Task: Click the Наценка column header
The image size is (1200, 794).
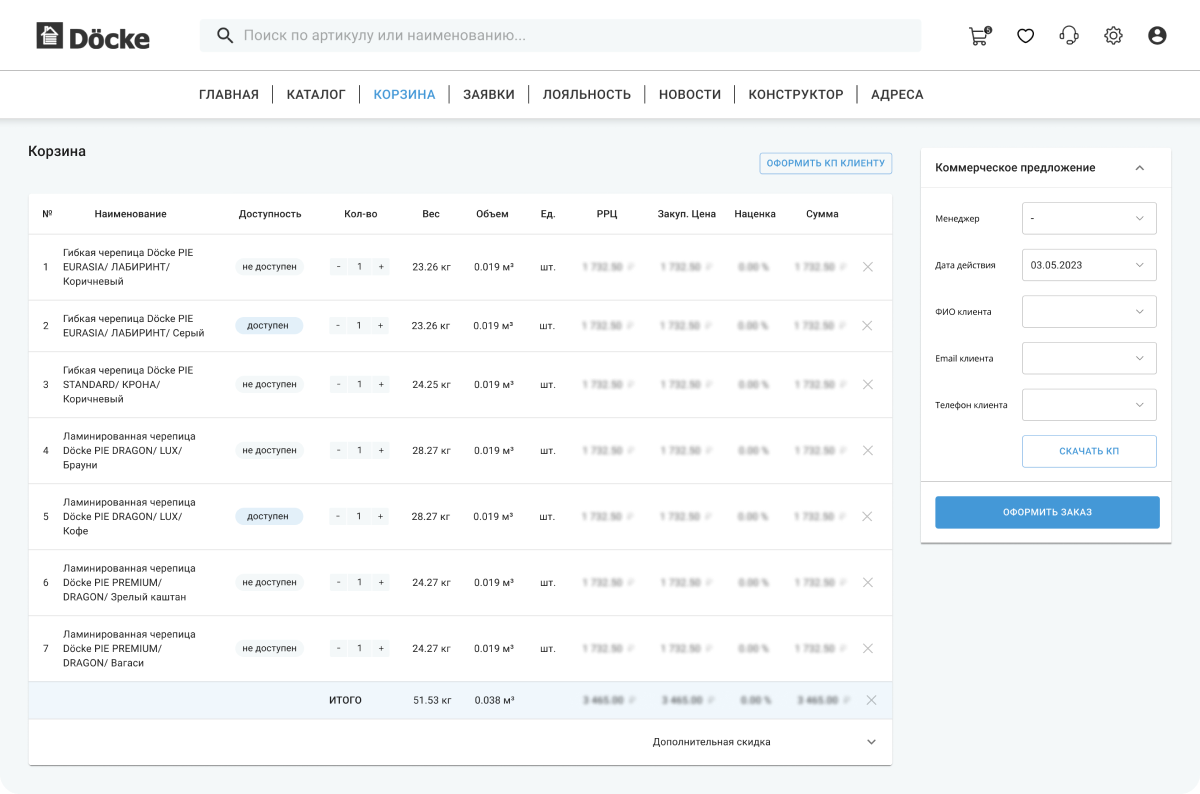Action: (x=755, y=214)
